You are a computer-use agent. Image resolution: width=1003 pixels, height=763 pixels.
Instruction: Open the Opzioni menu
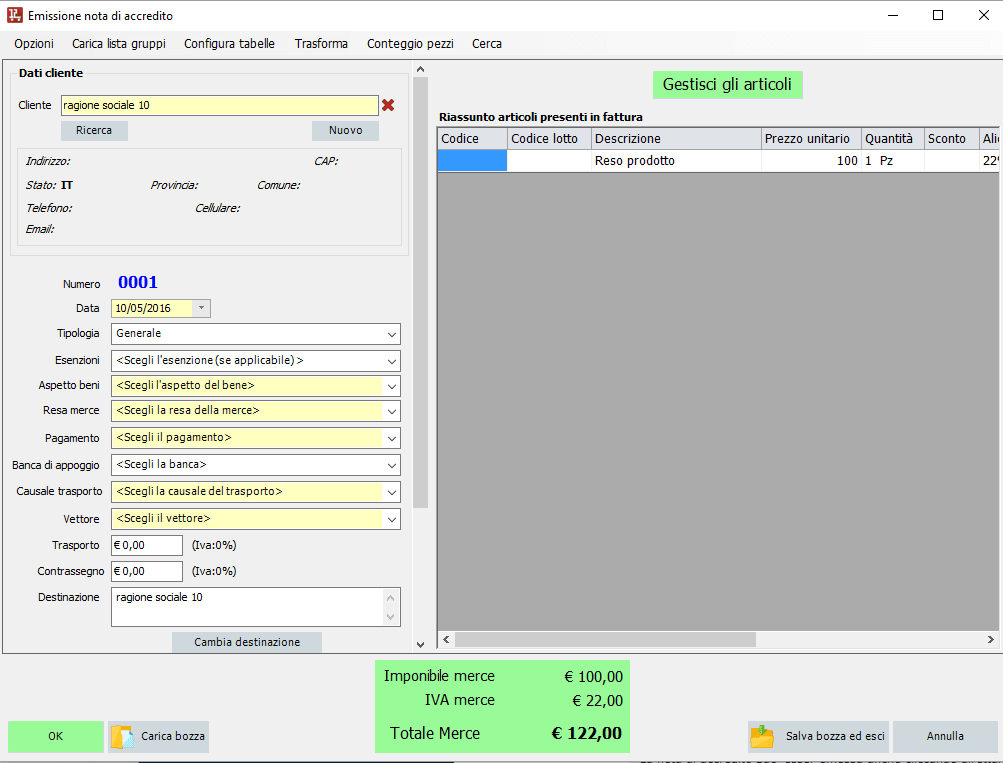(x=34, y=44)
